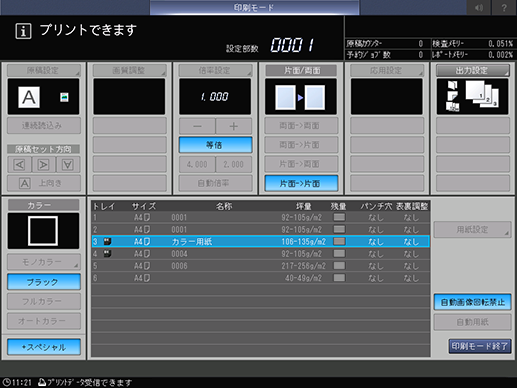
Task: Select tray 6 row 40-49g/m2
Action: (x=260, y=278)
